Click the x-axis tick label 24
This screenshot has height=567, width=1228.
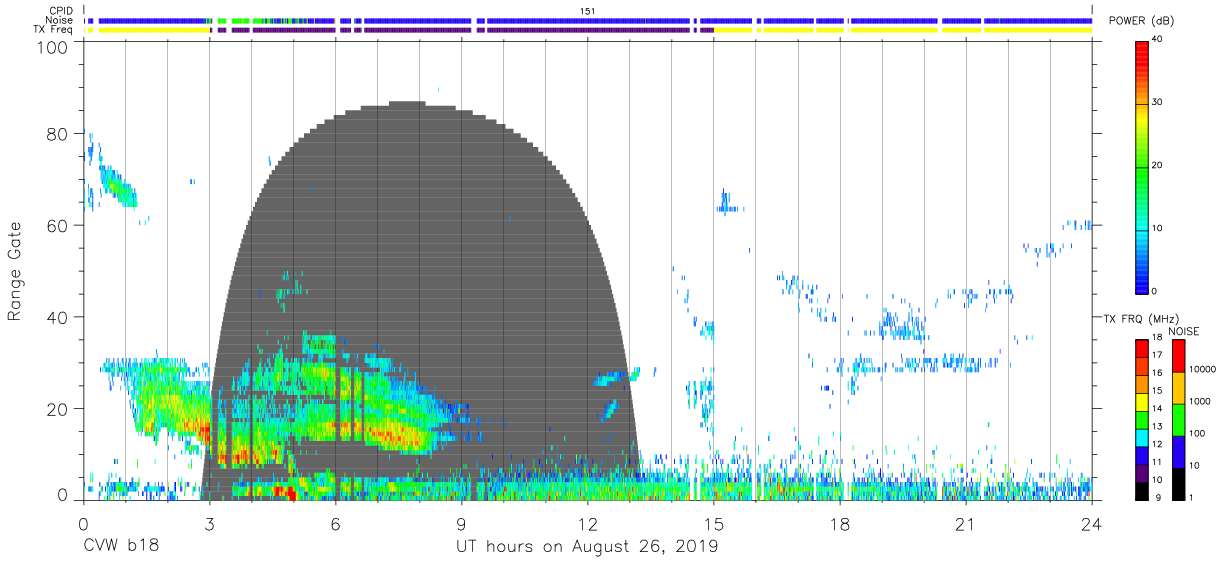(x=1092, y=524)
